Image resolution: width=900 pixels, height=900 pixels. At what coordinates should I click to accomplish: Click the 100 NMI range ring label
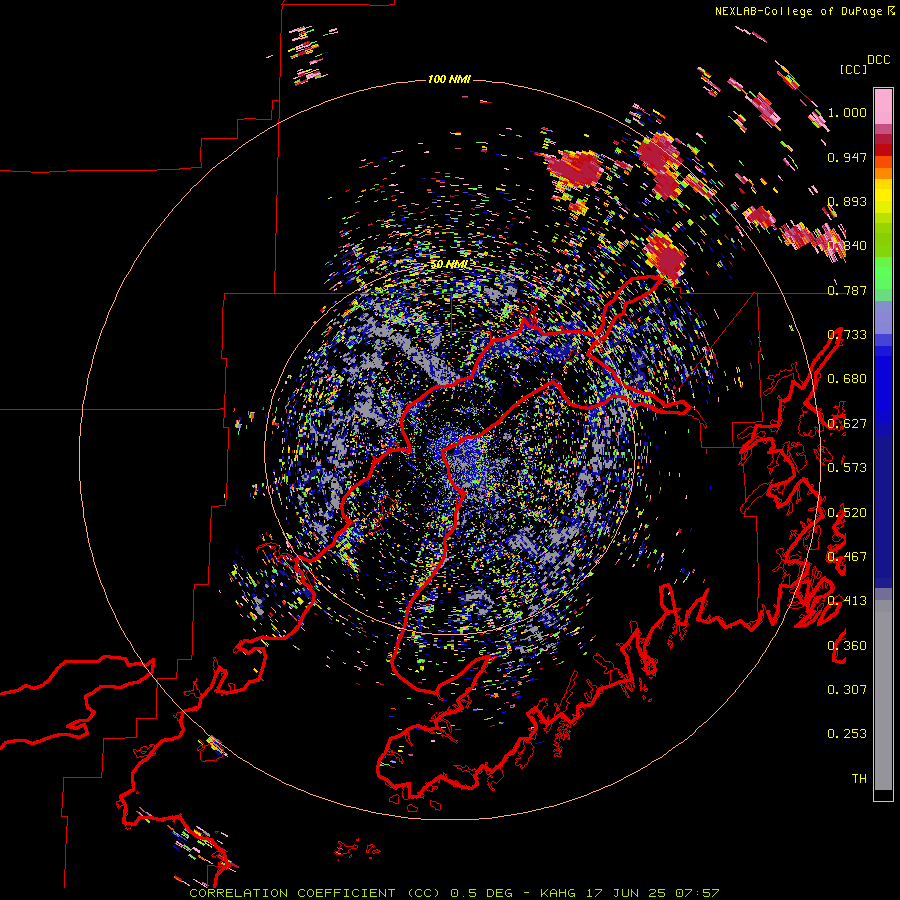tap(449, 79)
